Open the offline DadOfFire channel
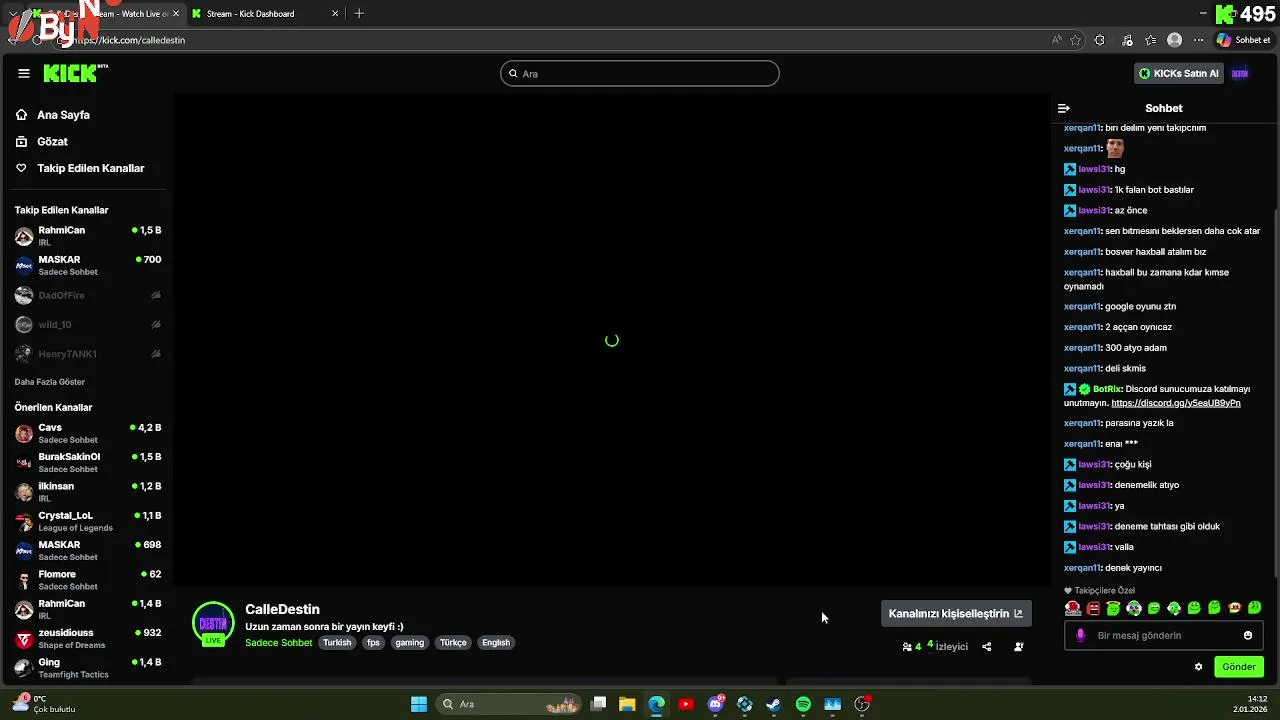The width and height of the screenshot is (1280, 720). tap(88, 295)
